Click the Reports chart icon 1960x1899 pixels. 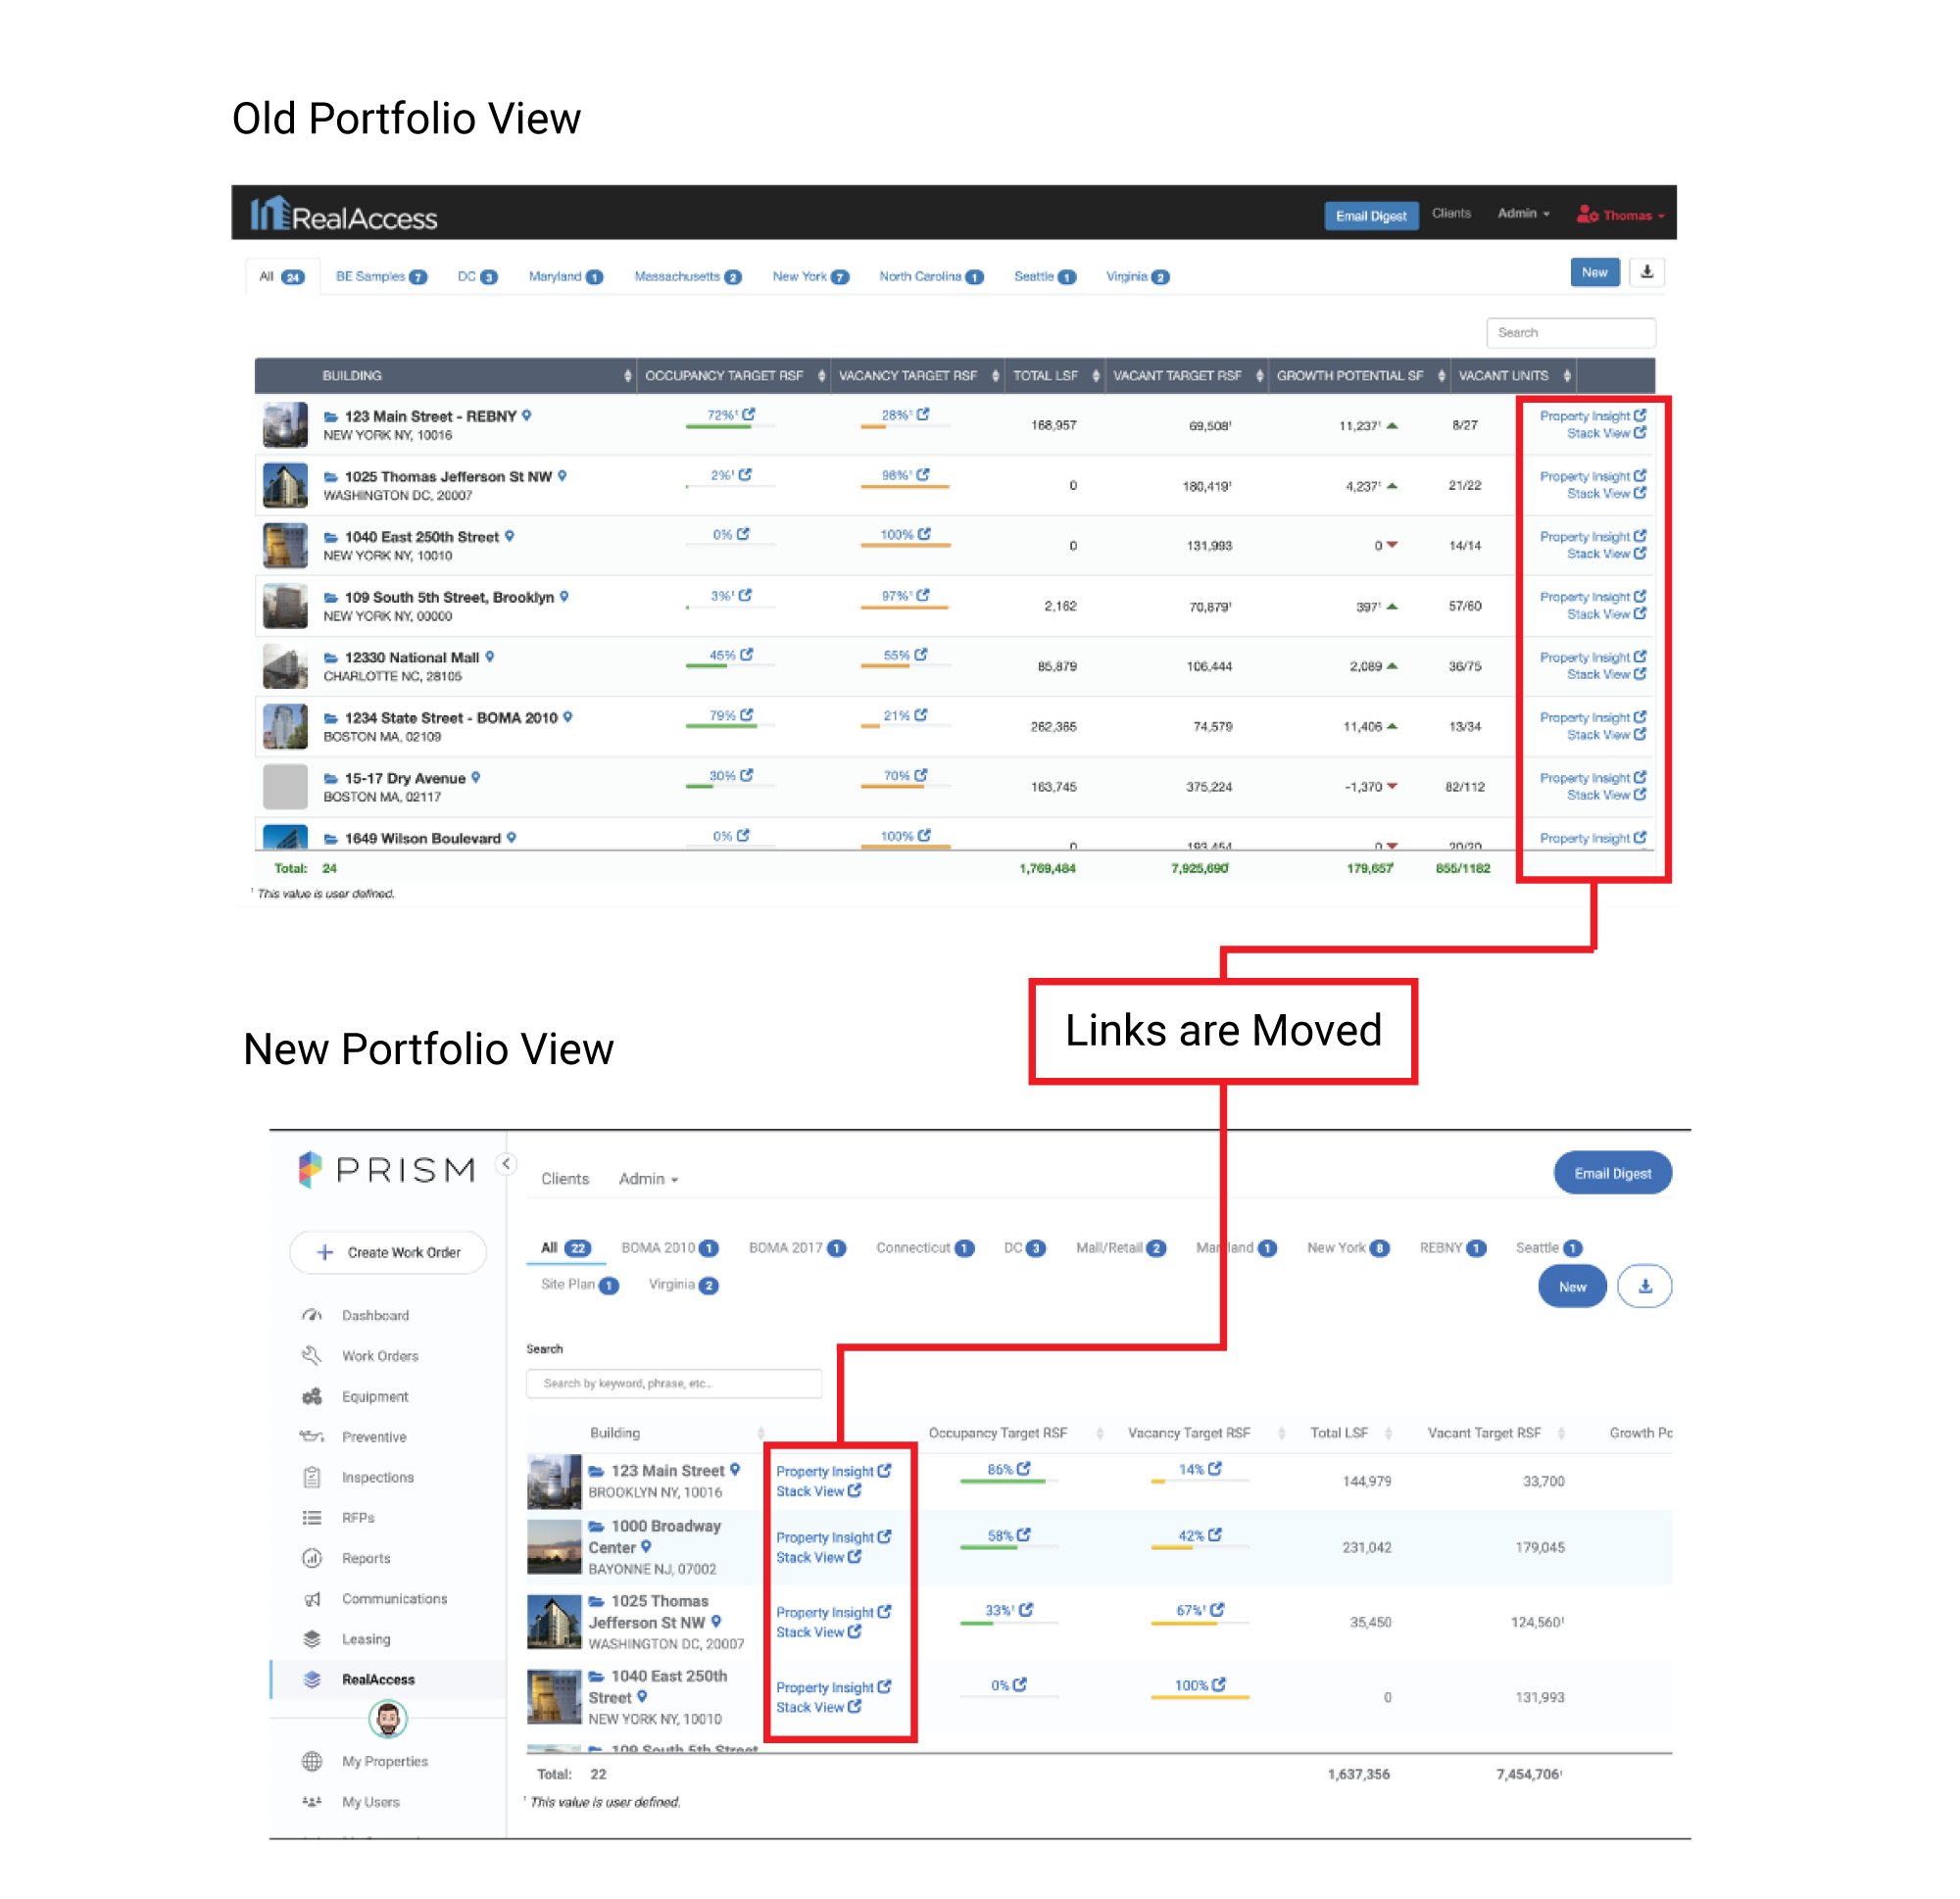coord(312,1557)
